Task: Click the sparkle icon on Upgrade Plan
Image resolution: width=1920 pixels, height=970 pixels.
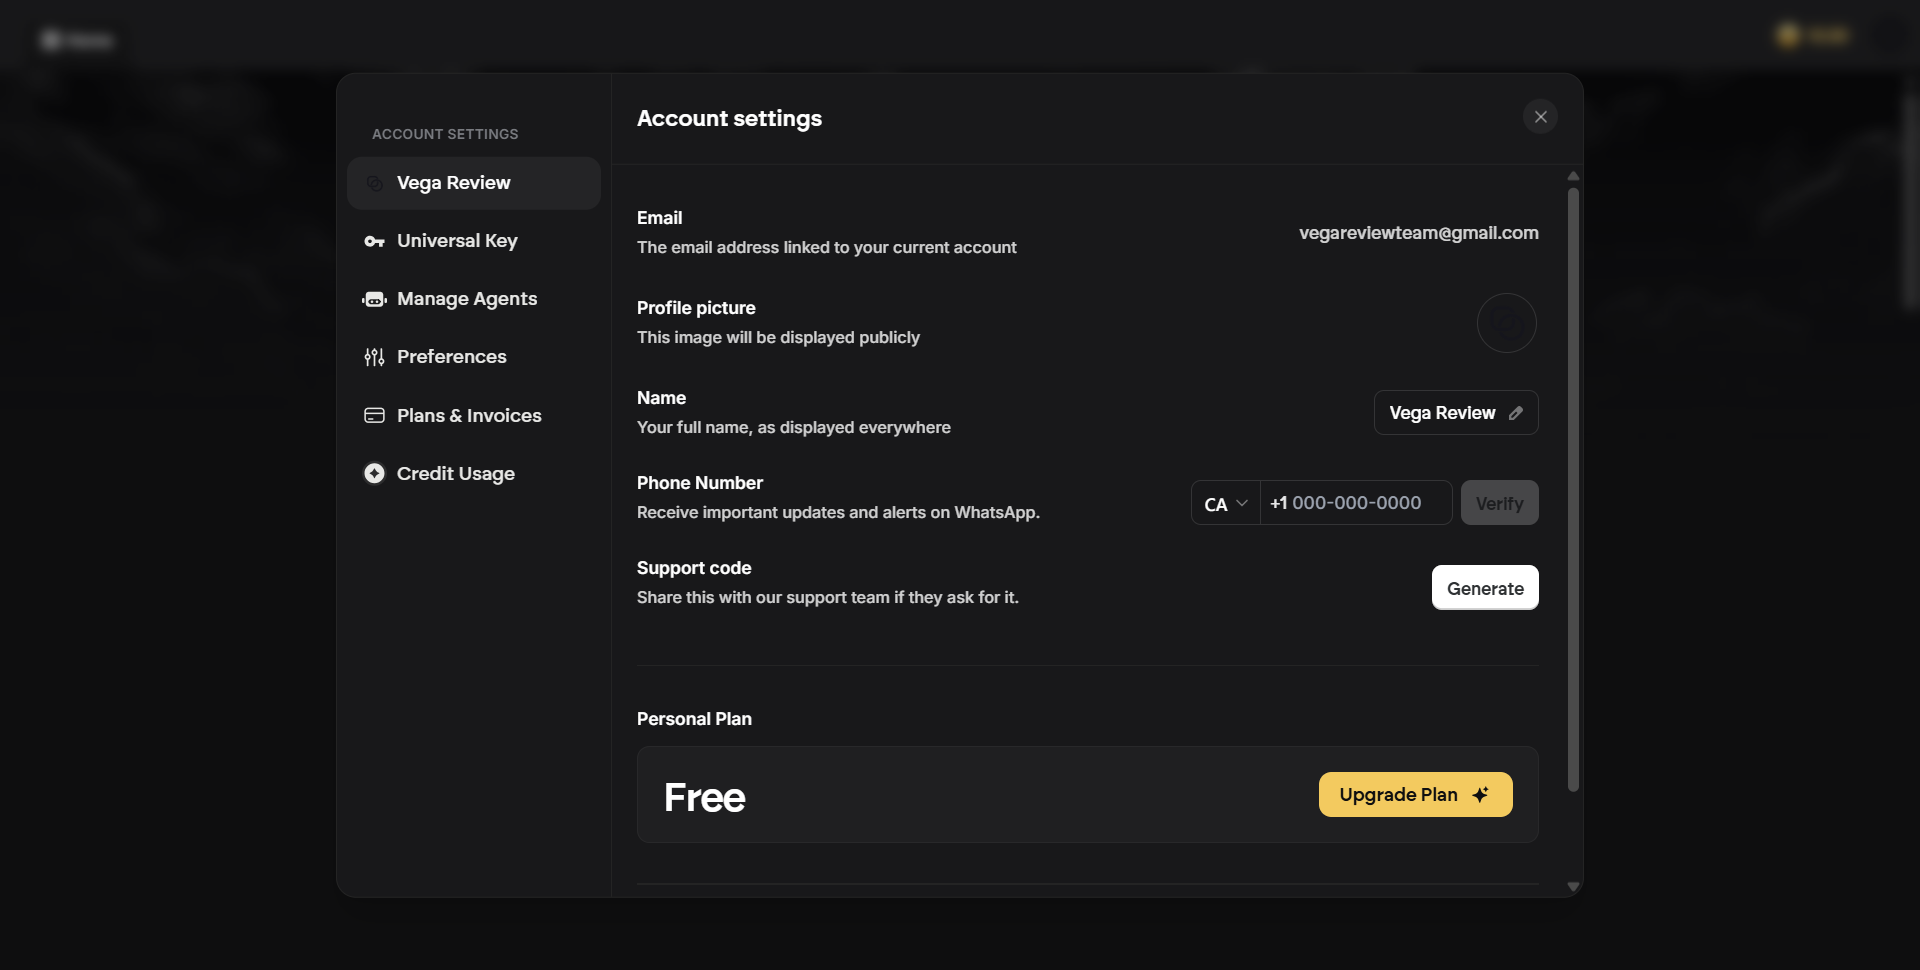Action: (1481, 795)
